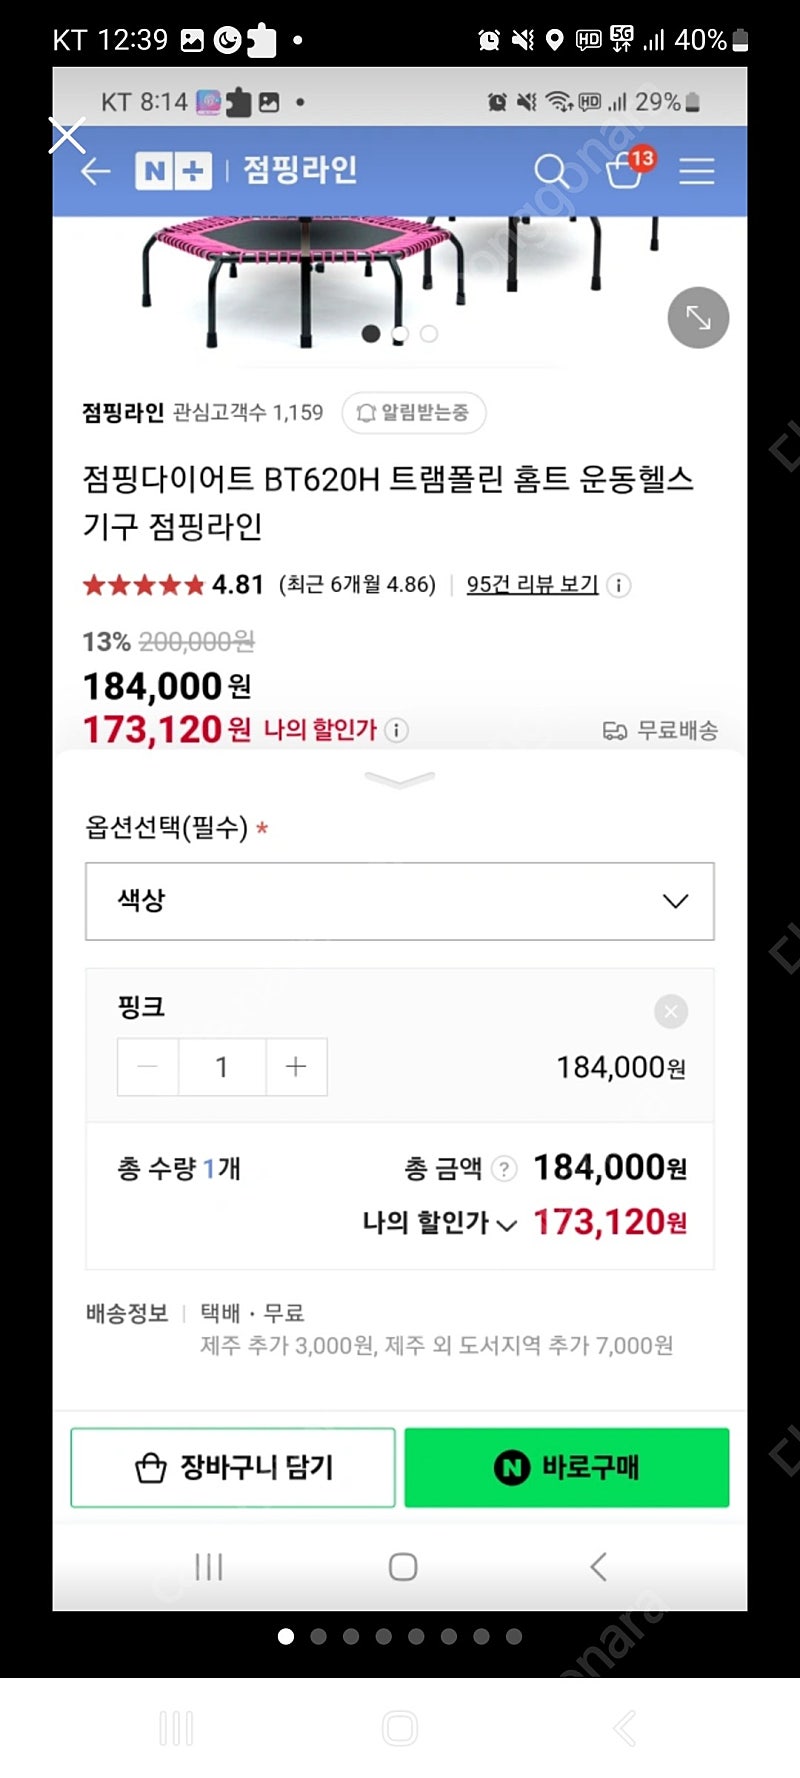Collapse the option panel with handle chevron

click(400, 779)
